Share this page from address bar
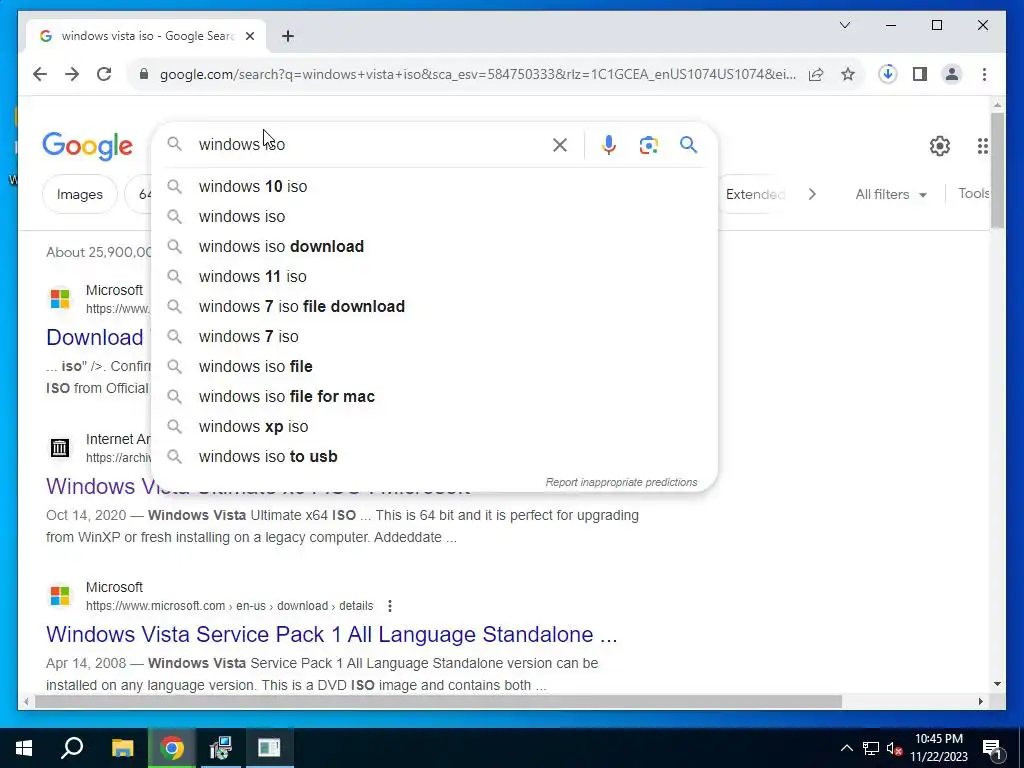The height and width of the screenshot is (768, 1024). click(816, 74)
